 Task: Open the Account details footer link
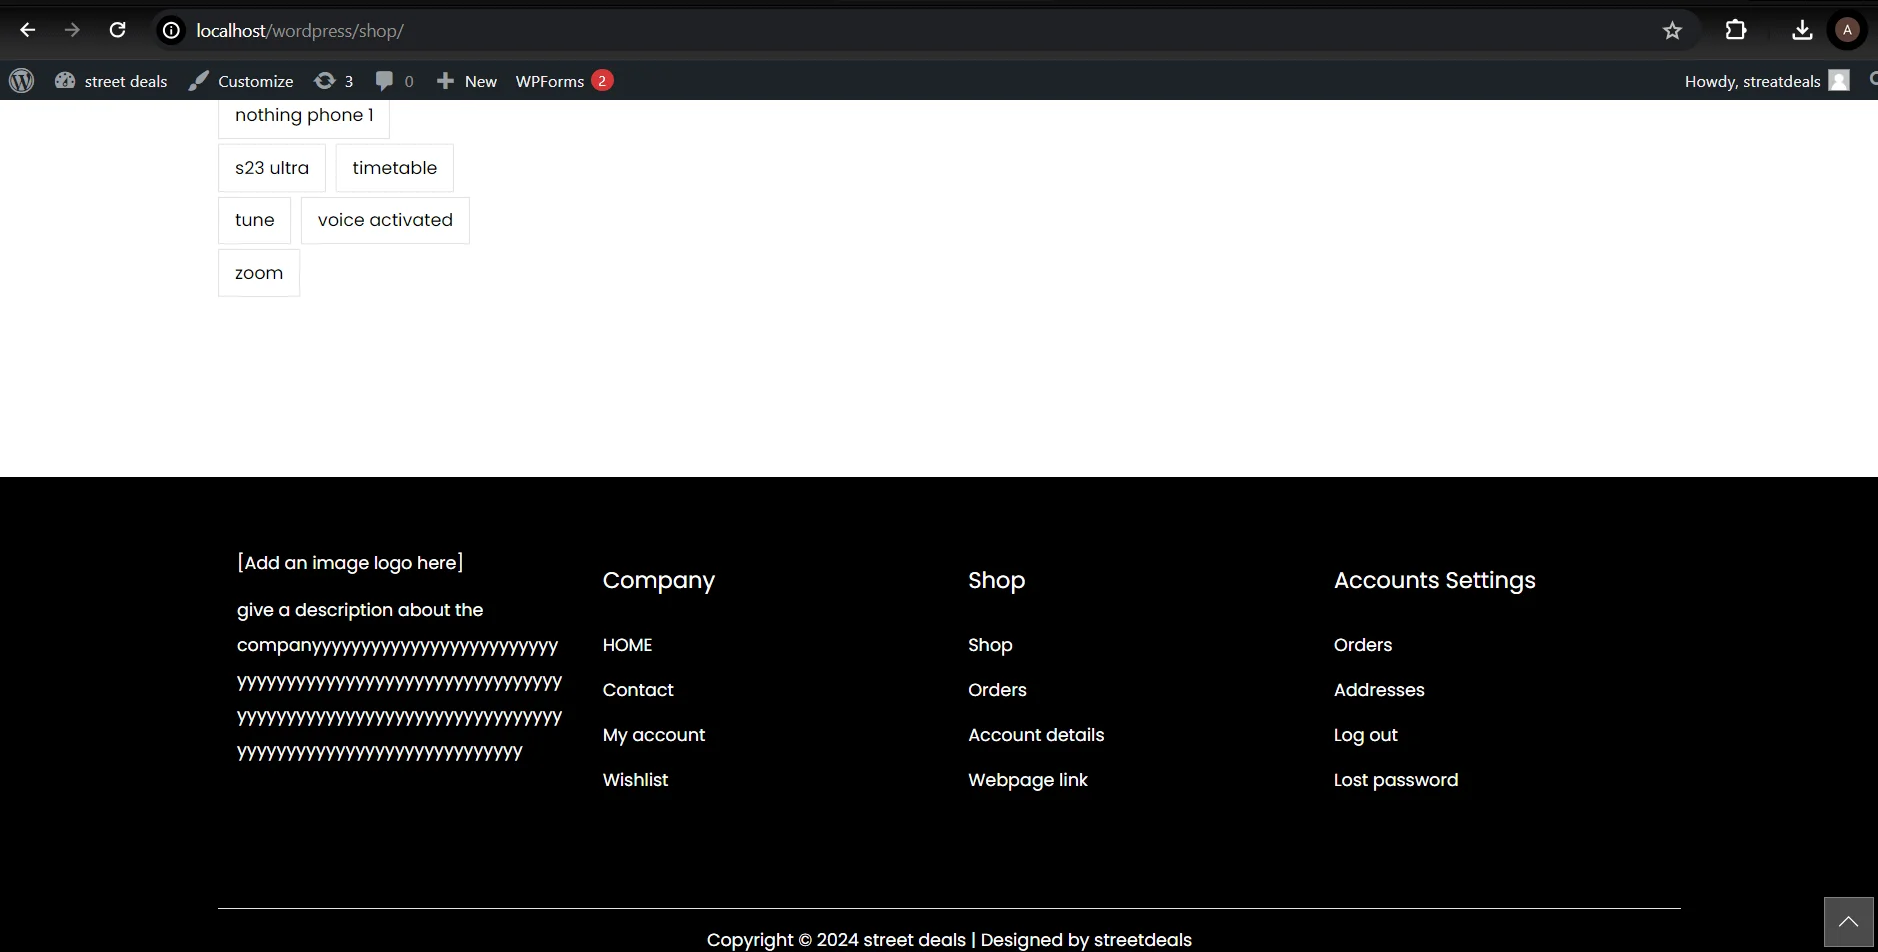coord(1036,735)
